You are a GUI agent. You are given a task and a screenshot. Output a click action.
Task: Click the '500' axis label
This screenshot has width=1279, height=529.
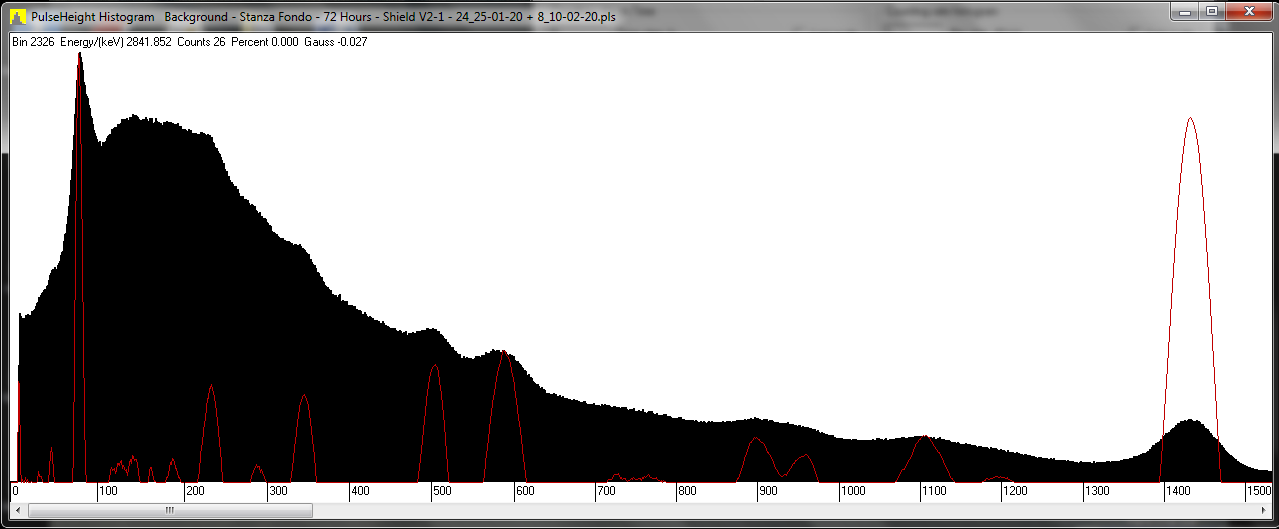tap(443, 491)
